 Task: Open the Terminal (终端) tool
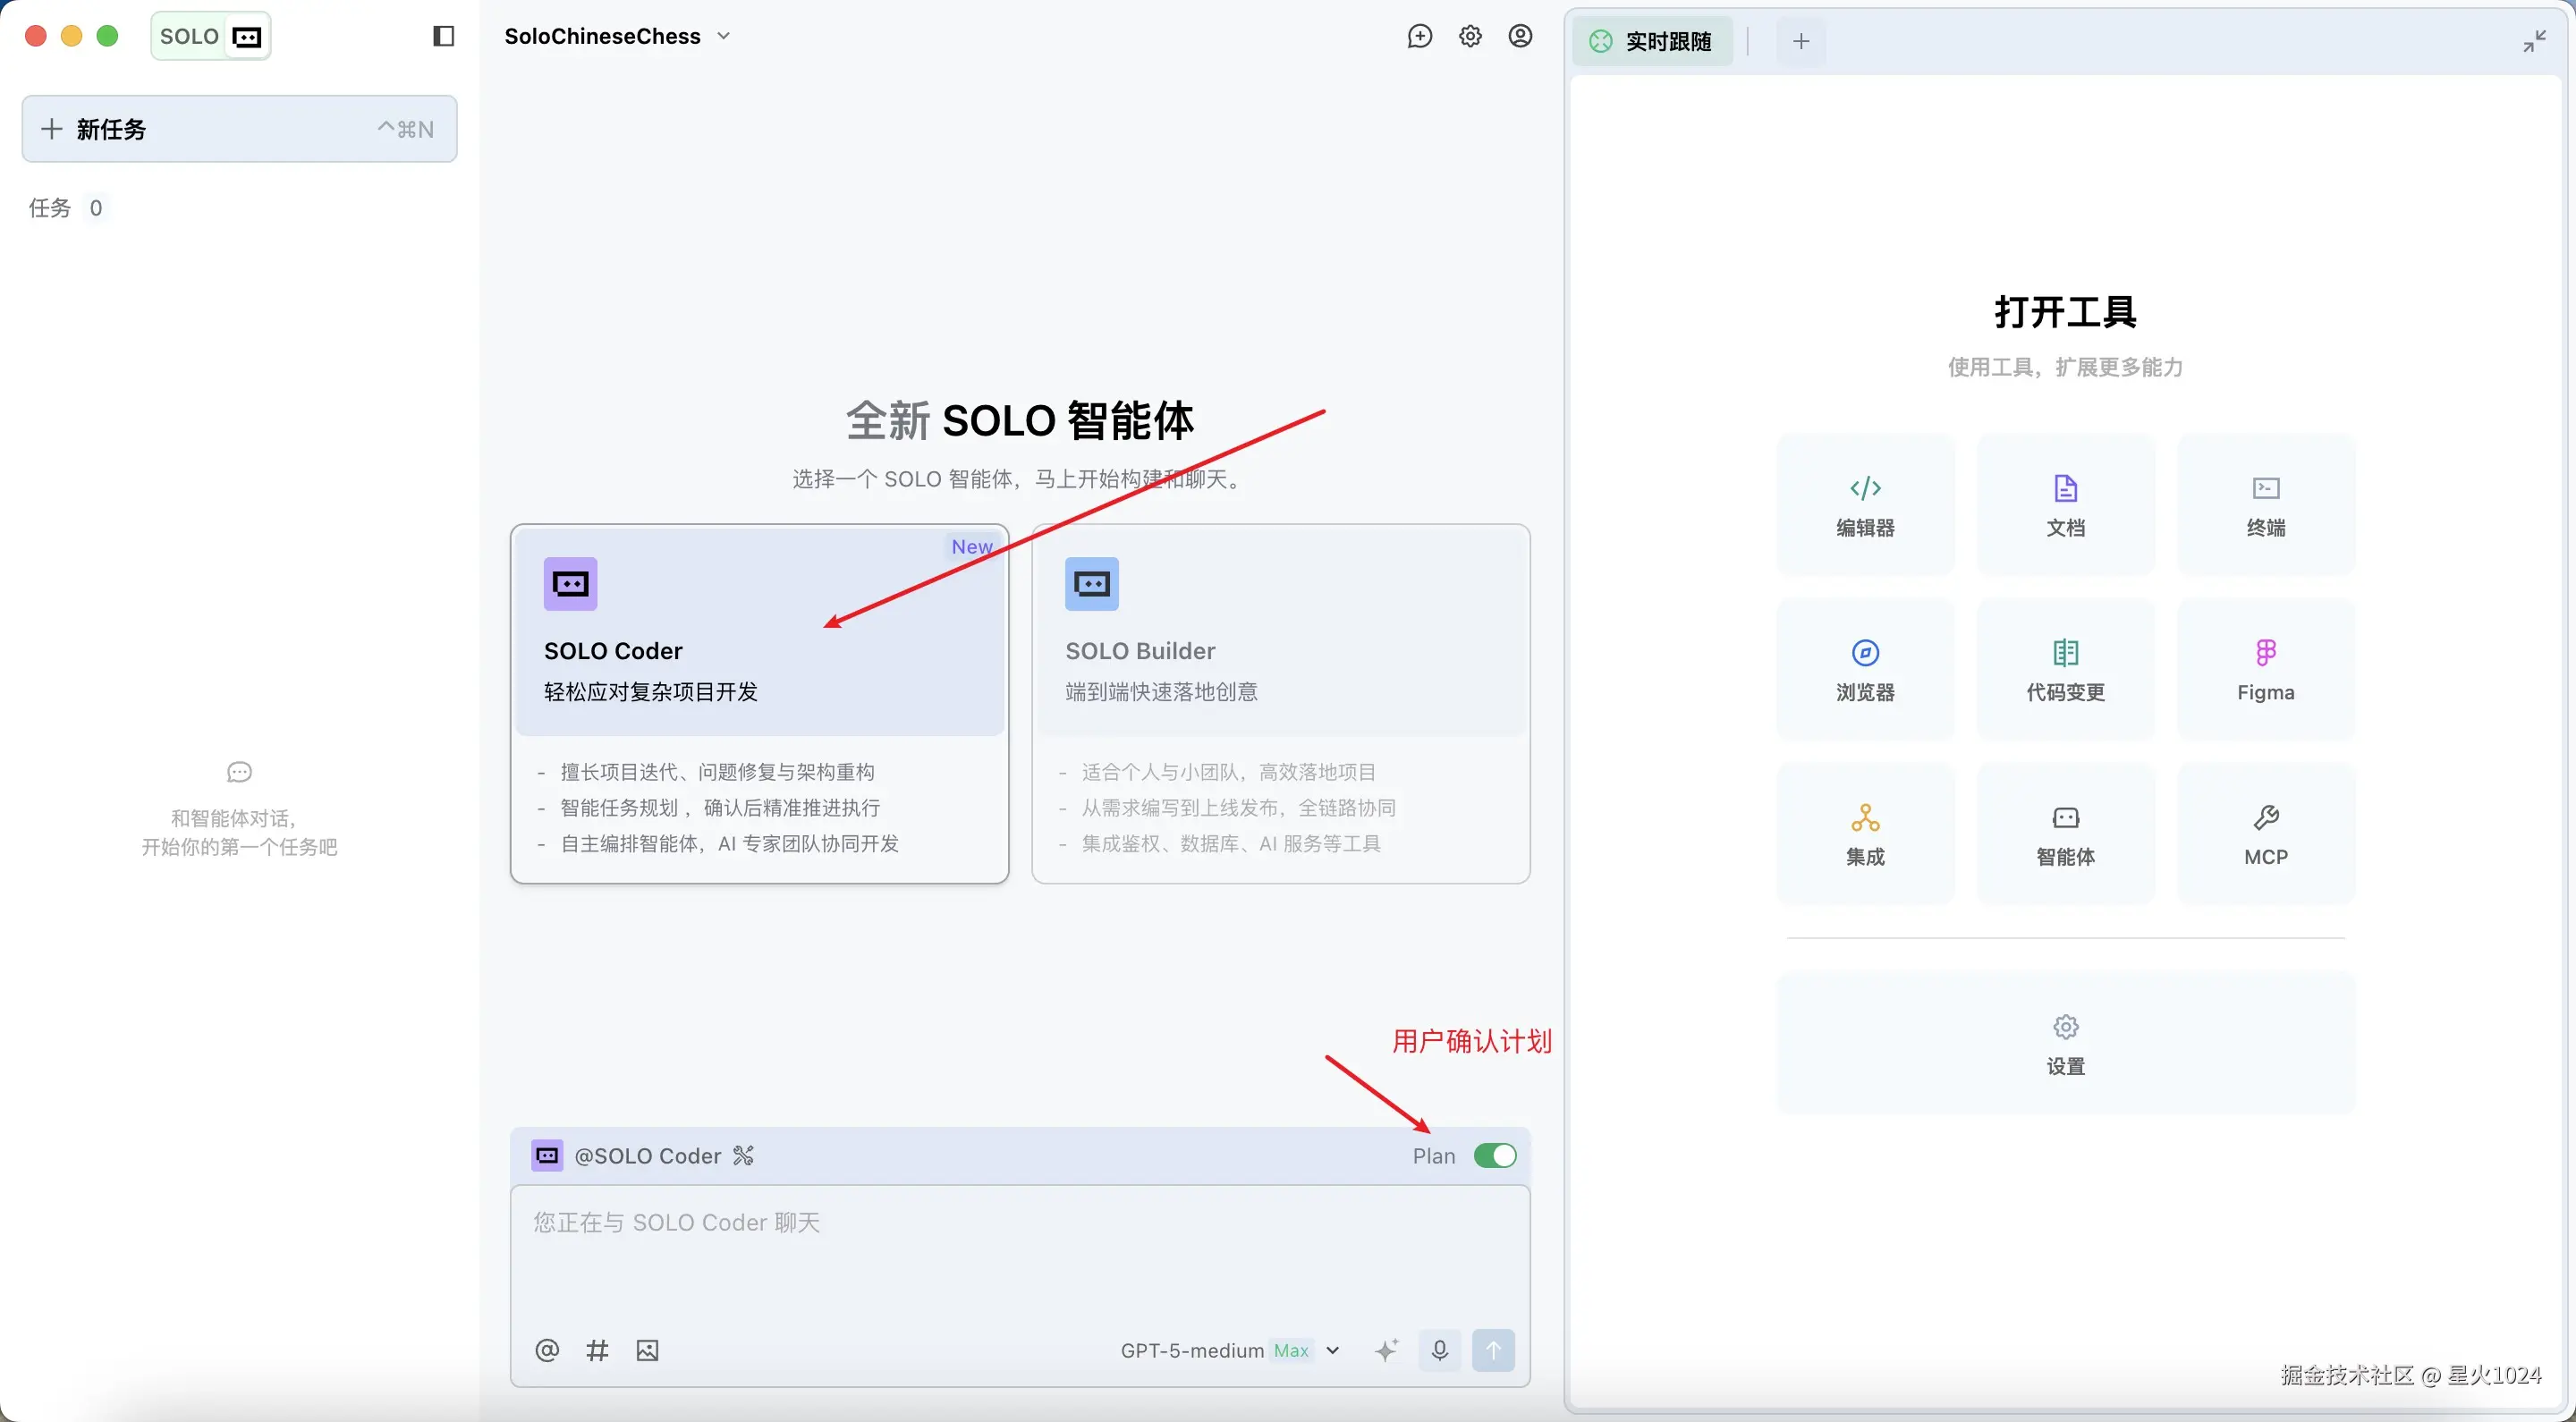pos(2265,504)
